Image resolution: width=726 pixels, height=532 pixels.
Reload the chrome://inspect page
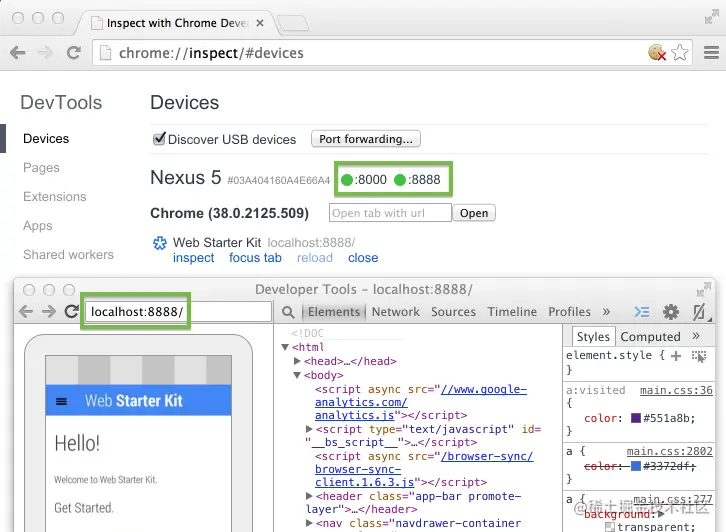[73, 53]
